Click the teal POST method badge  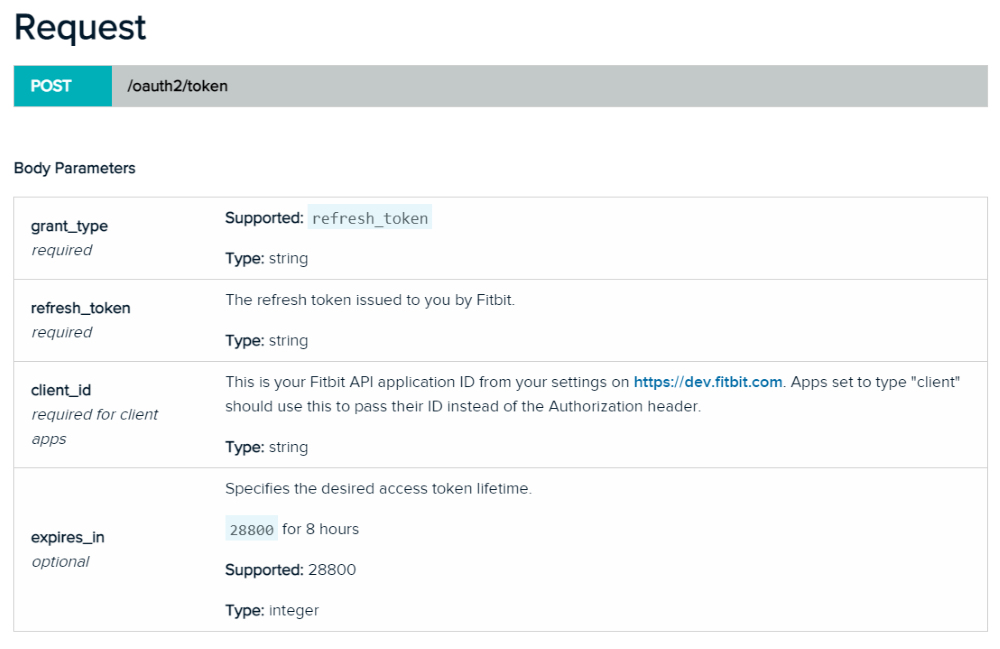coord(51,86)
